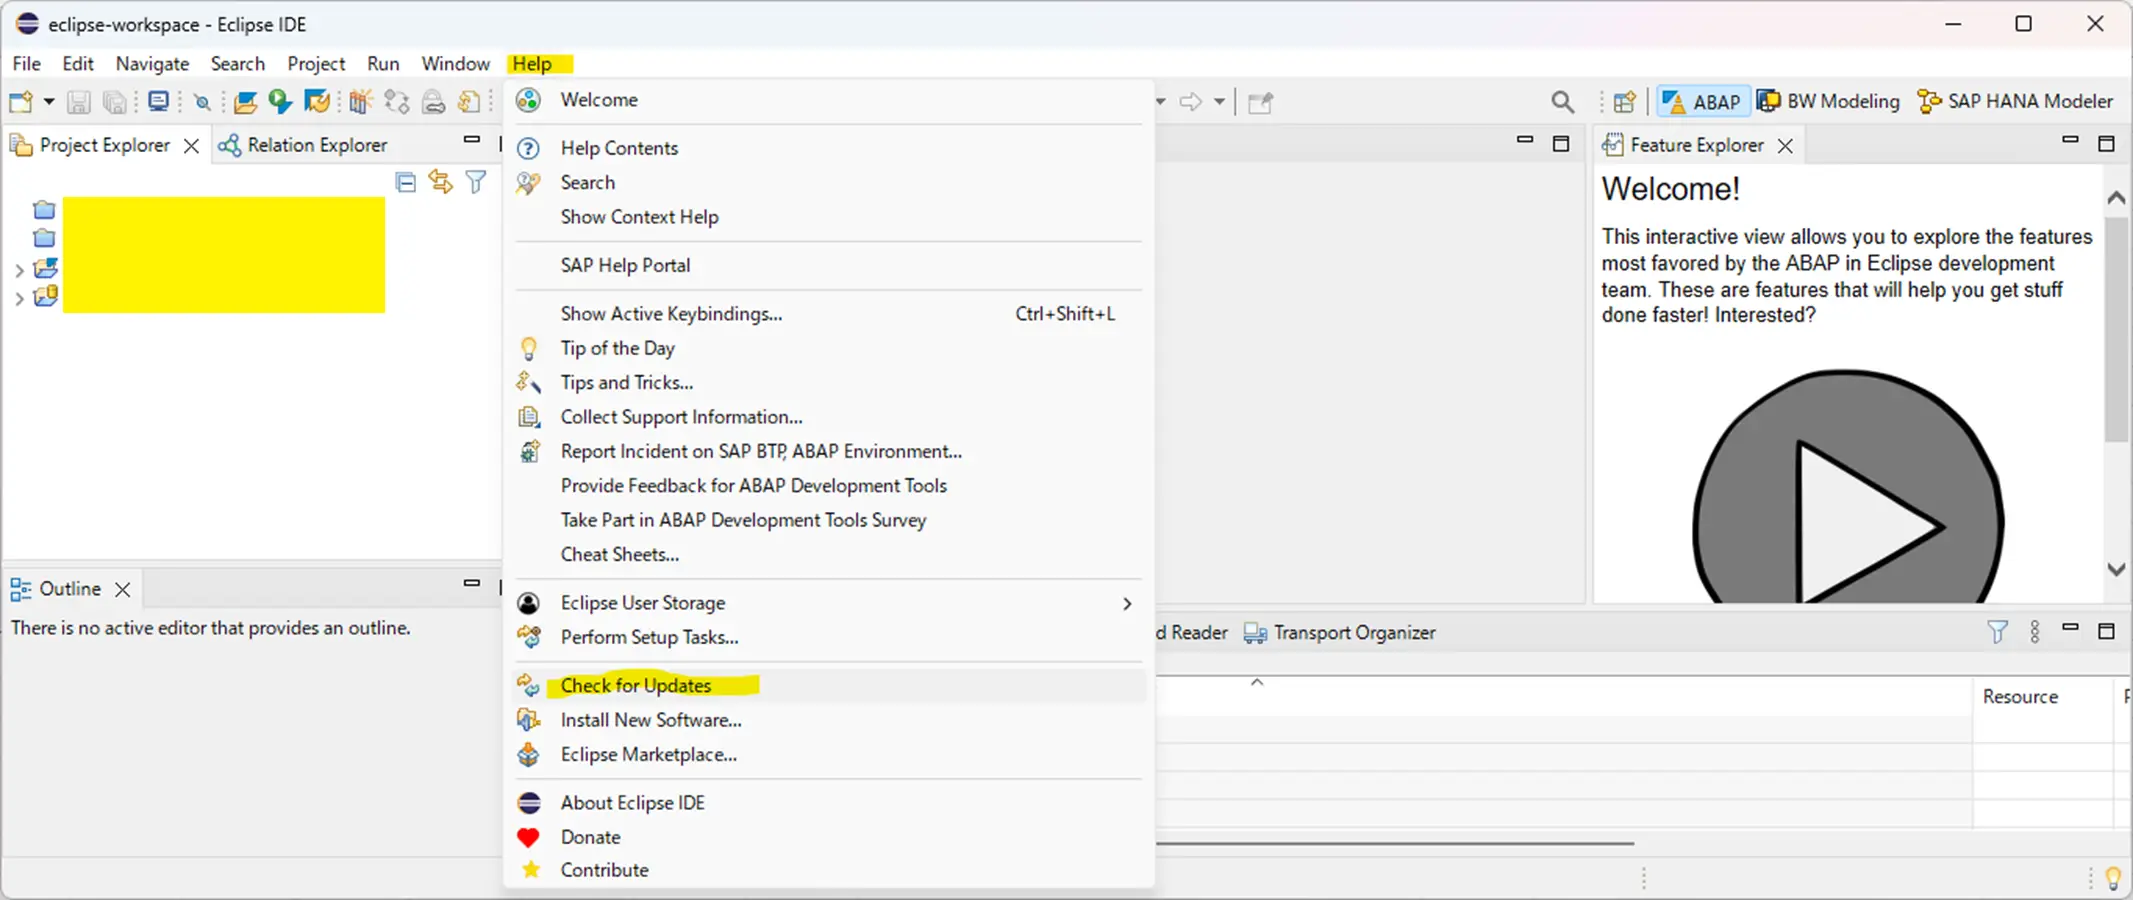Minimize the Feature Explorer panel
Viewport: 2133px width, 900px height.
click(2070, 140)
